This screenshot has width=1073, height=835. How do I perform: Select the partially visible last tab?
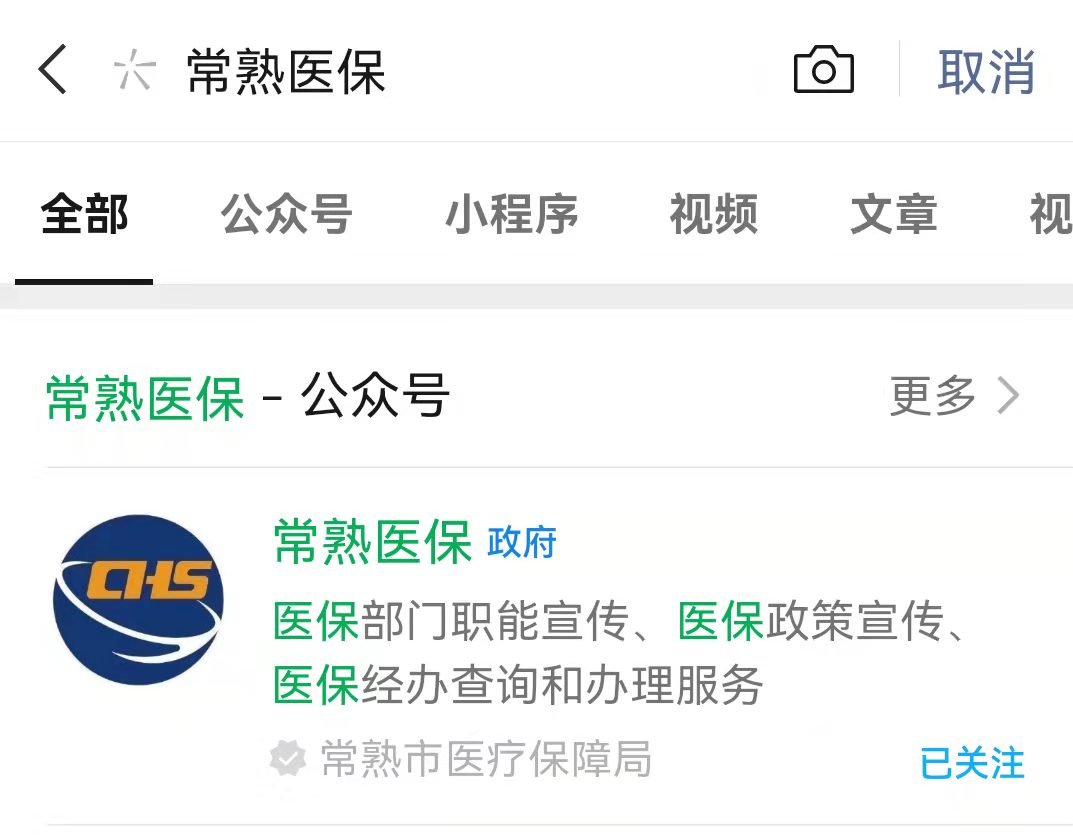point(1051,214)
